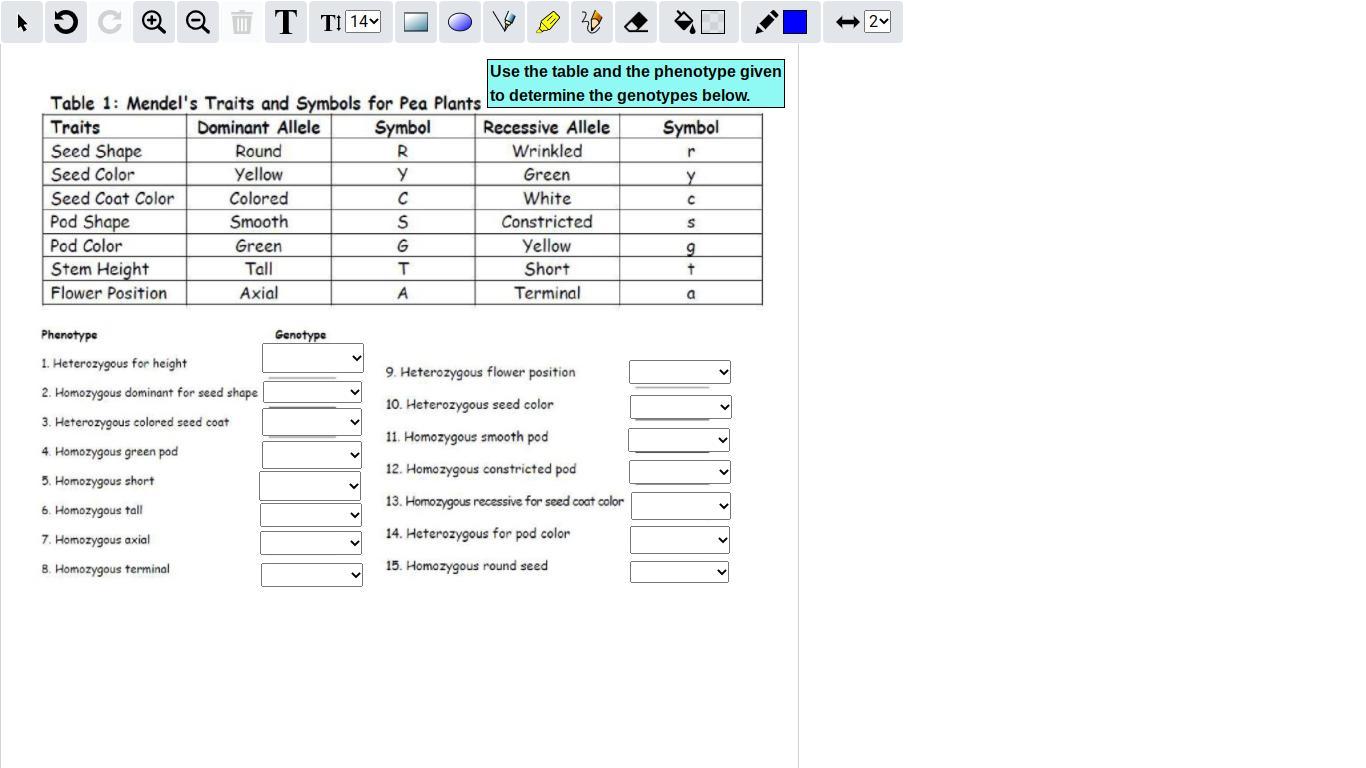Image resolution: width=1366 pixels, height=768 pixels.
Task: Open genotype dropdown for homozygous recessive seed coat color
Action: click(681, 506)
